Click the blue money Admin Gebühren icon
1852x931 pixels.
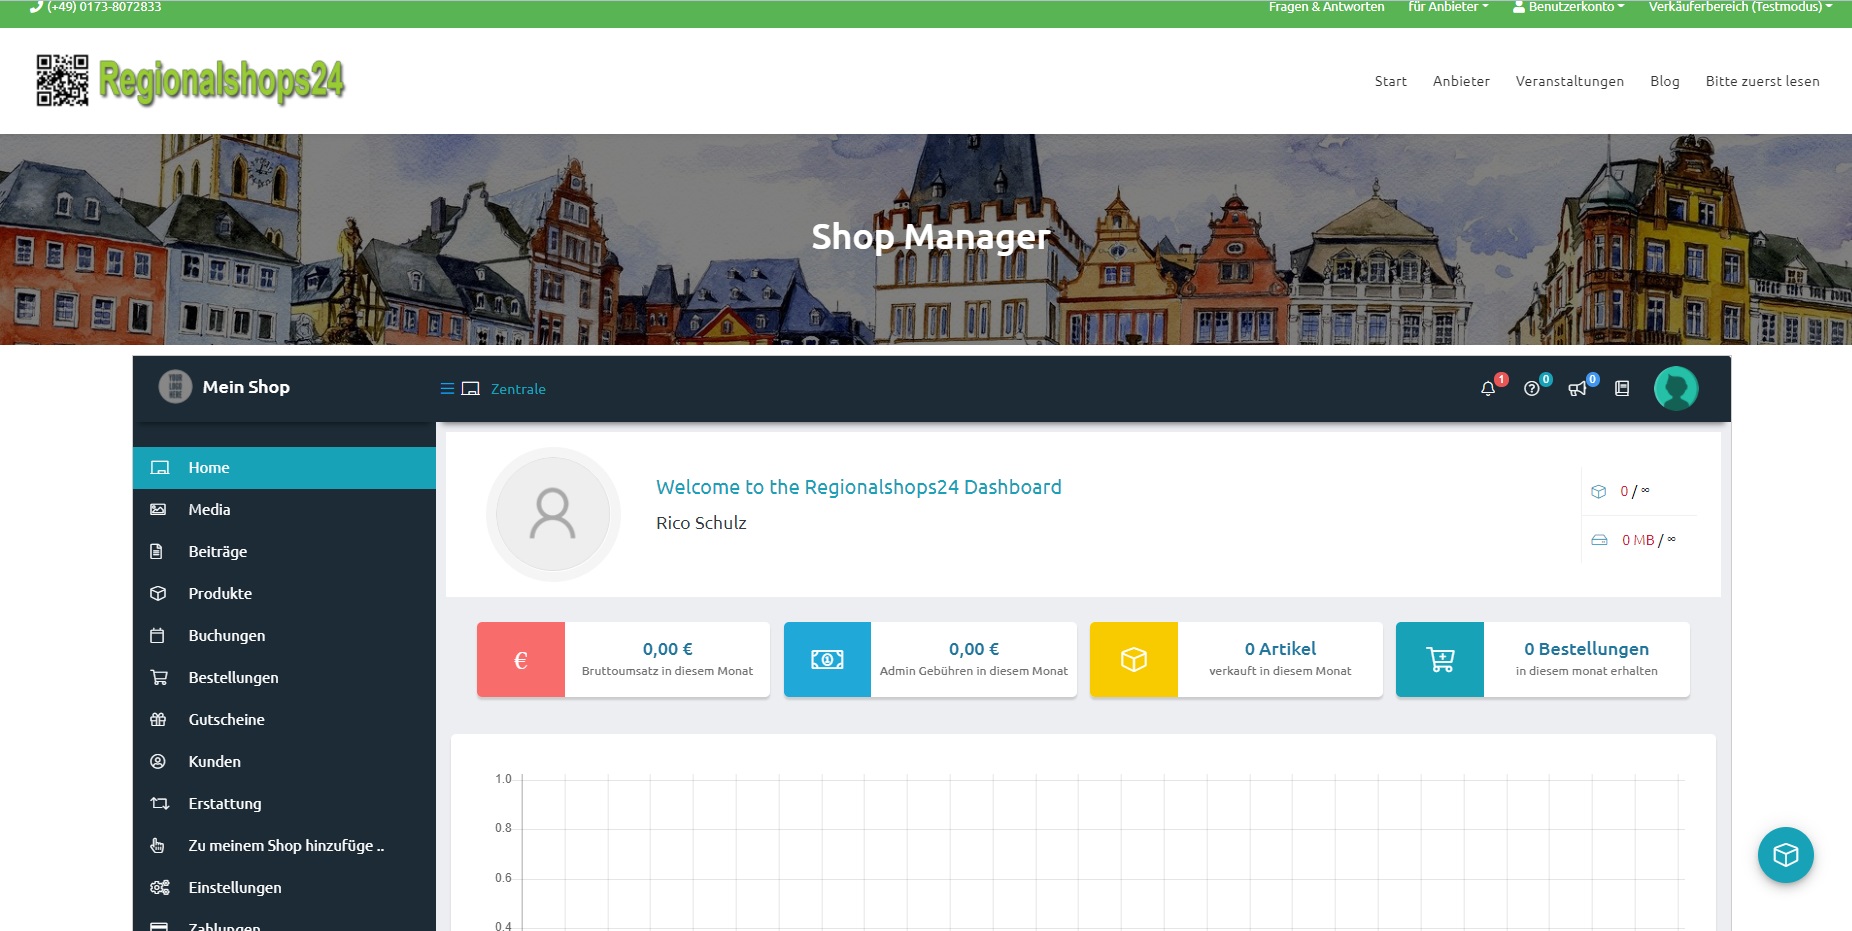tap(827, 659)
